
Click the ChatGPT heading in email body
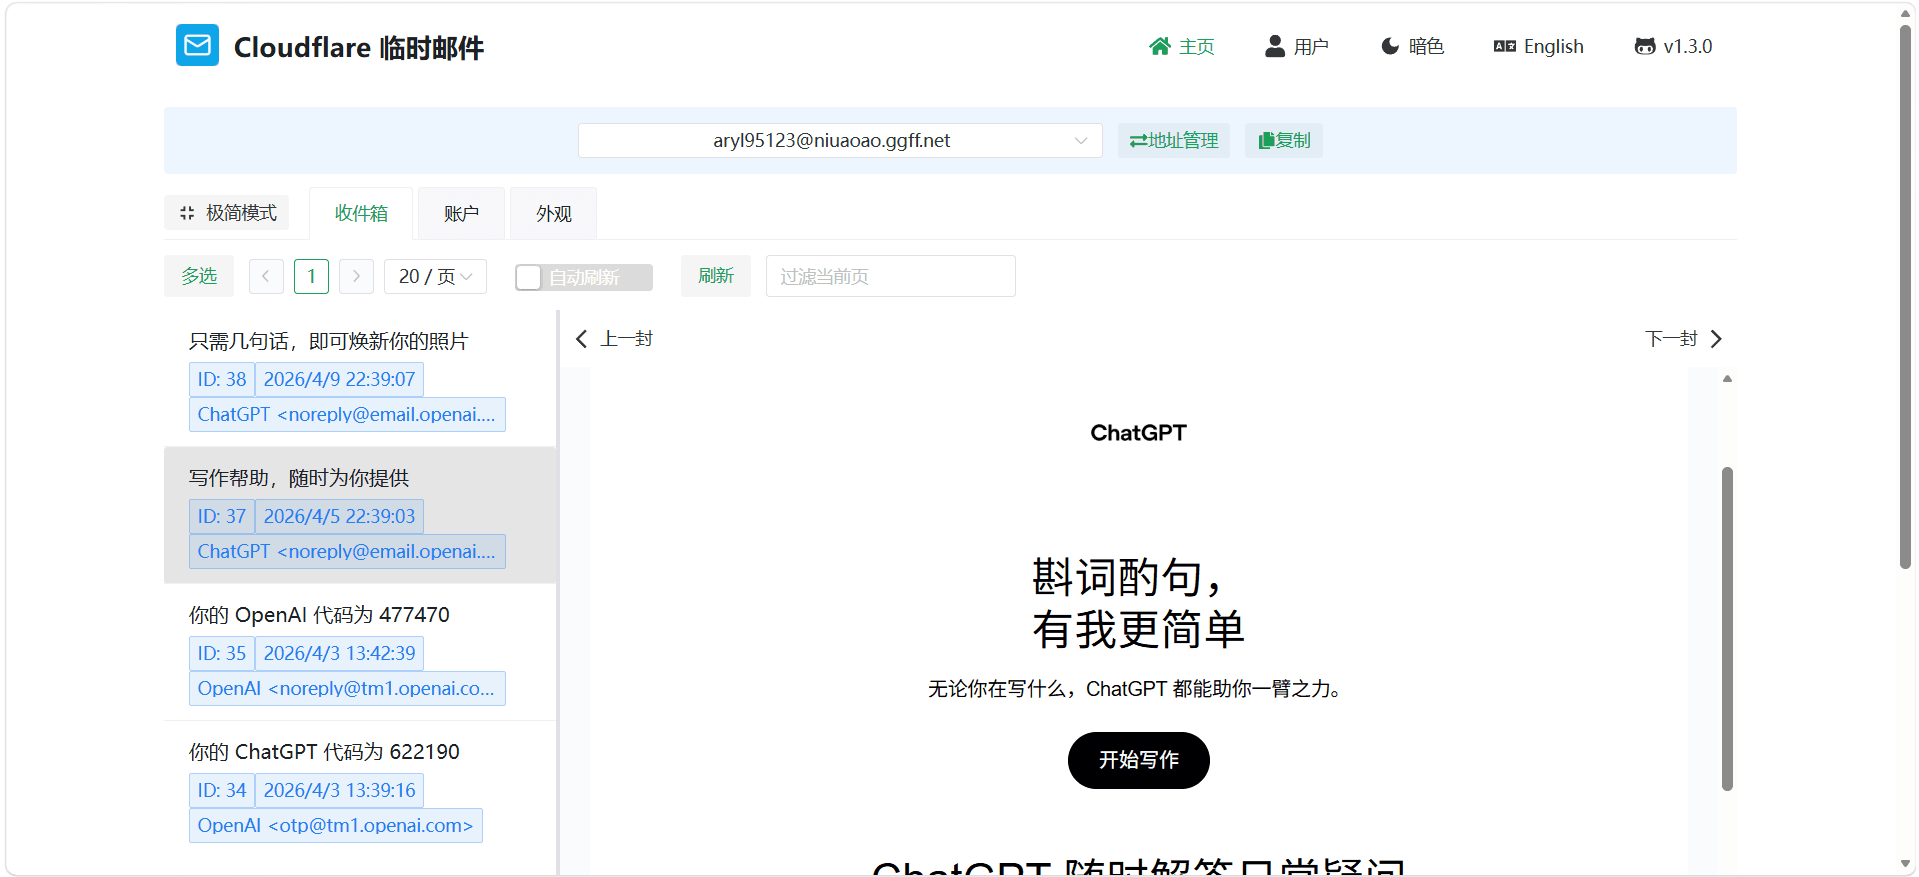tap(1138, 433)
